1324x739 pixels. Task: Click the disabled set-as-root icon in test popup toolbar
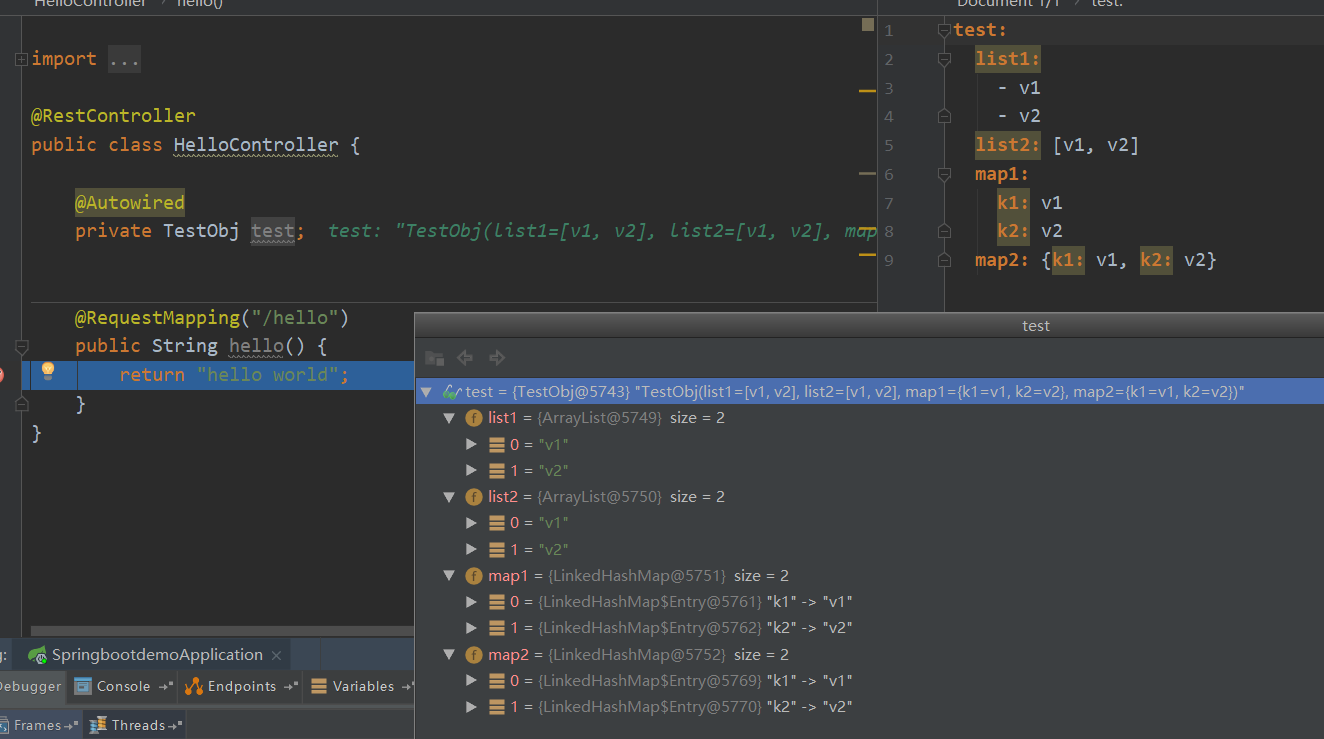[x=434, y=358]
